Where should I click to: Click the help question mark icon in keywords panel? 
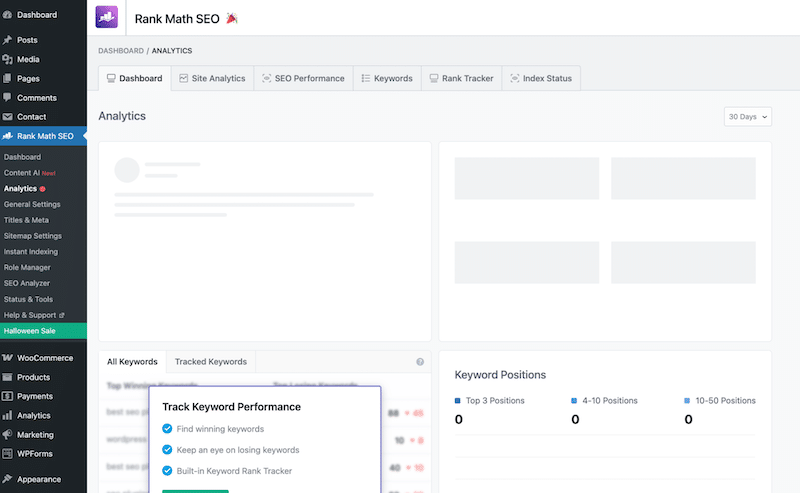(x=420, y=362)
